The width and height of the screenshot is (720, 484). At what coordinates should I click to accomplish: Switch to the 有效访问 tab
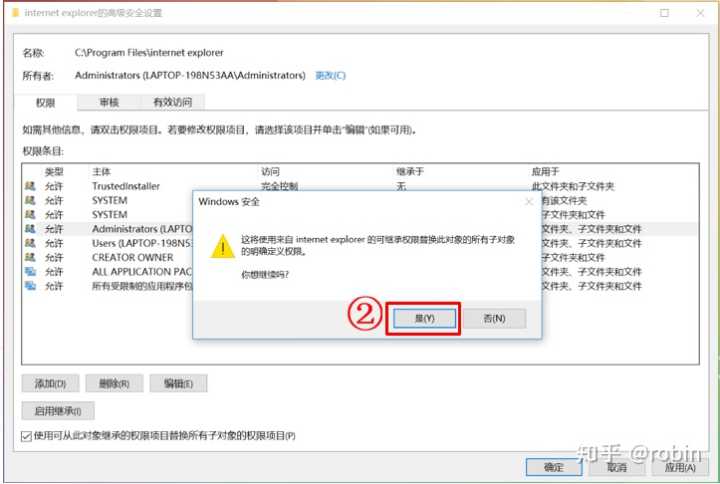point(172,102)
